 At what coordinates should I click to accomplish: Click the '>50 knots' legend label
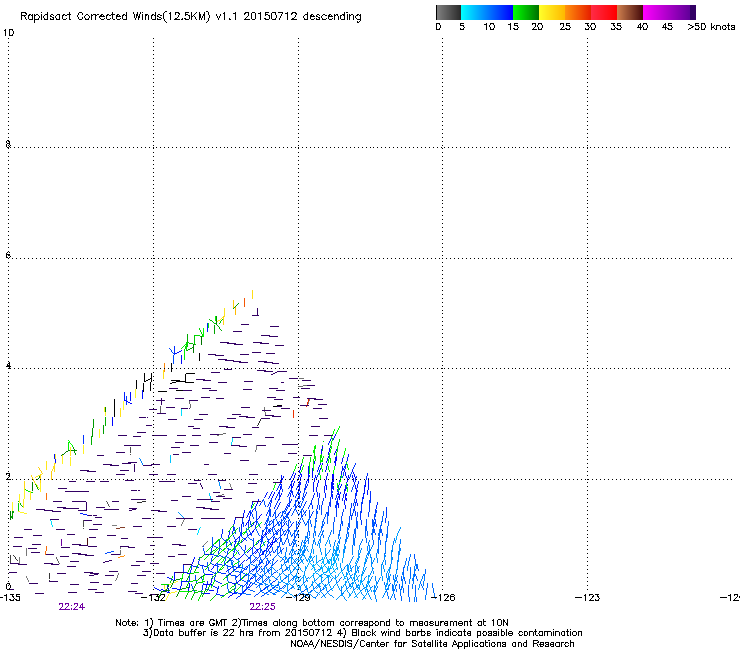click(711, 26)
